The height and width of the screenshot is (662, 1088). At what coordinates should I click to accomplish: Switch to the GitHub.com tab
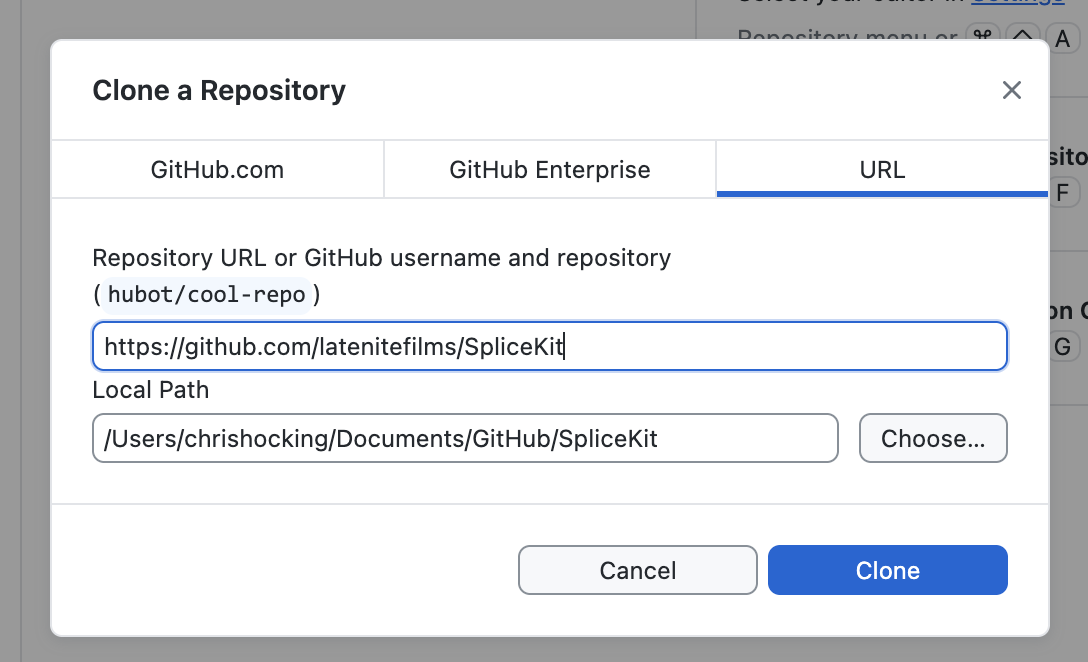click(x=217, y=170)
